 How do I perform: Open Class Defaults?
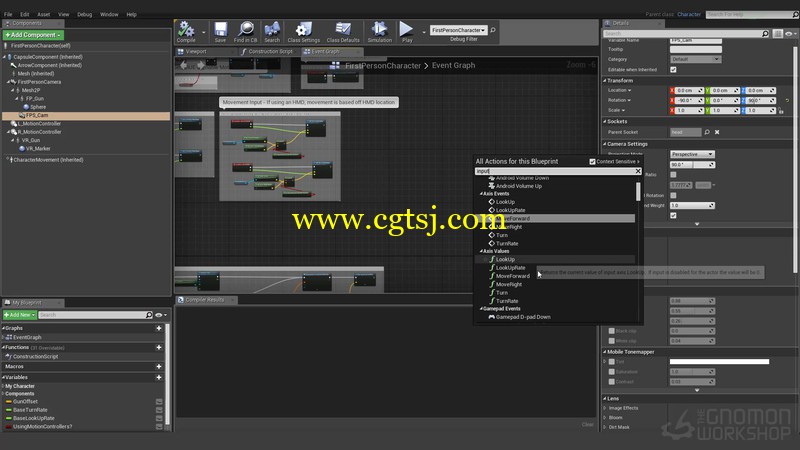point(343,32)
